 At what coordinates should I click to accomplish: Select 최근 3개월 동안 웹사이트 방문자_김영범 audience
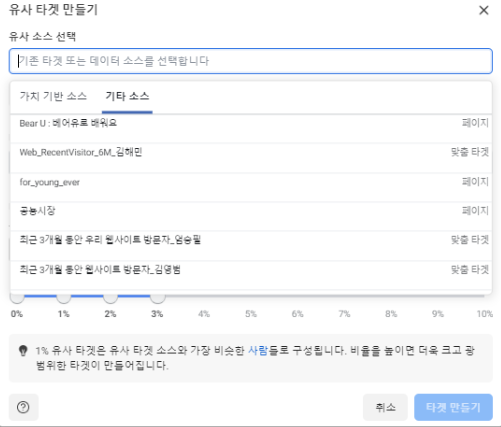[x=251, y=275]
